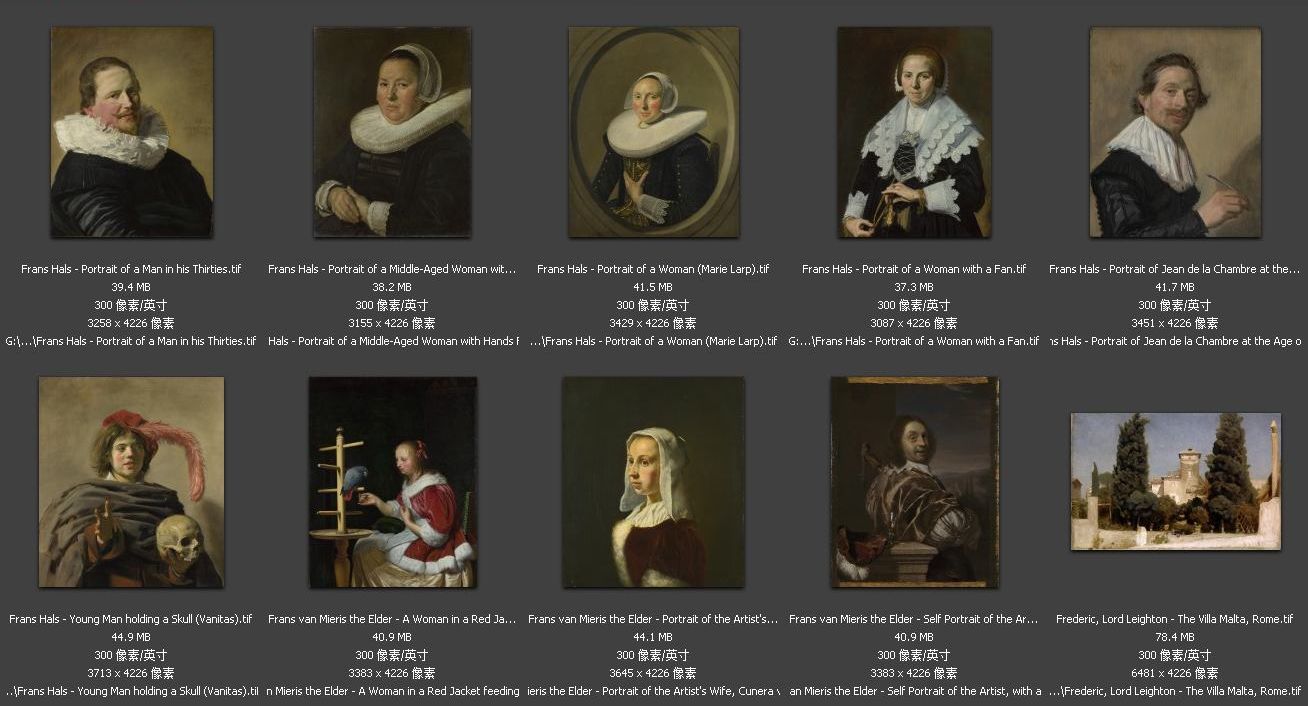This screenshot has height=706, width=1308.
Task: Select the van Mieris Self Portrait thumbnail
Action: pos(914,482)
